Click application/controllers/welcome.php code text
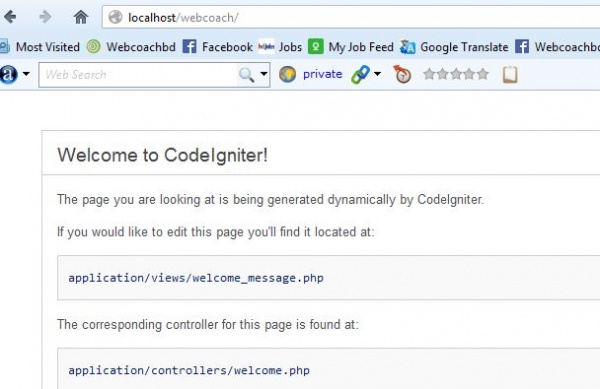 tap(189, 371)
